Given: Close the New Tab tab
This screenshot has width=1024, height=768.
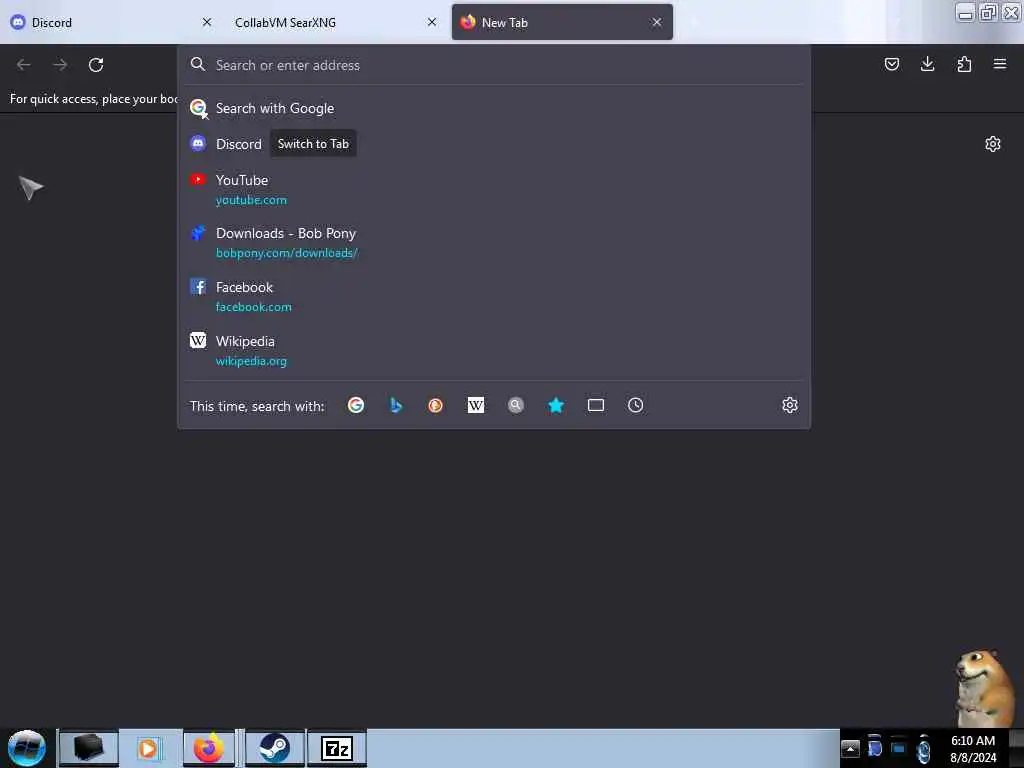Looking at the screenshot, I should [657, 22].
